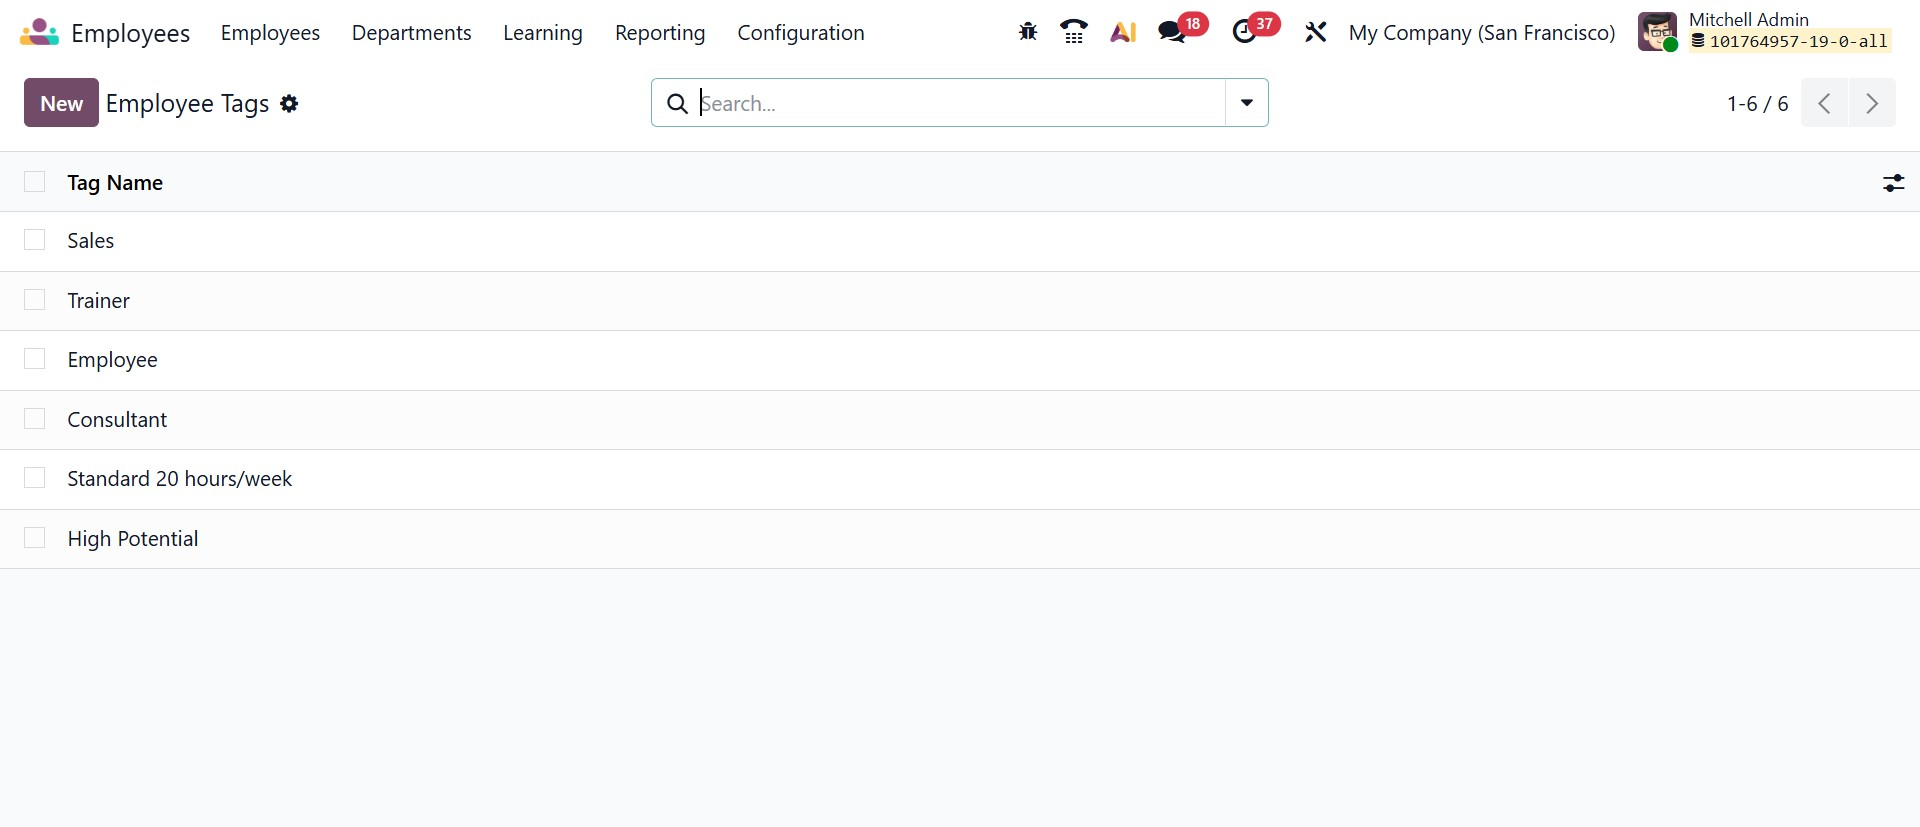Open company switcher My Company (San Francisco)
The image size is (1920, 827).
click(x=1482, y=33)
